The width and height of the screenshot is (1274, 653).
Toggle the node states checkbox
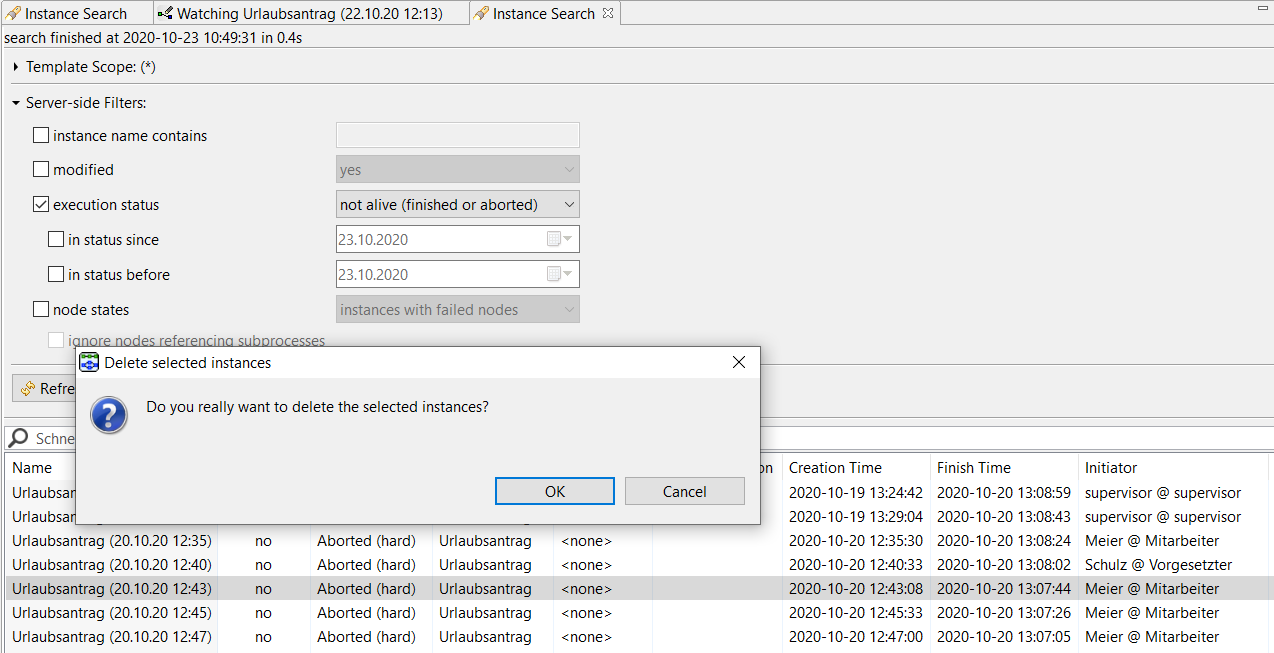tap(41, 310)
